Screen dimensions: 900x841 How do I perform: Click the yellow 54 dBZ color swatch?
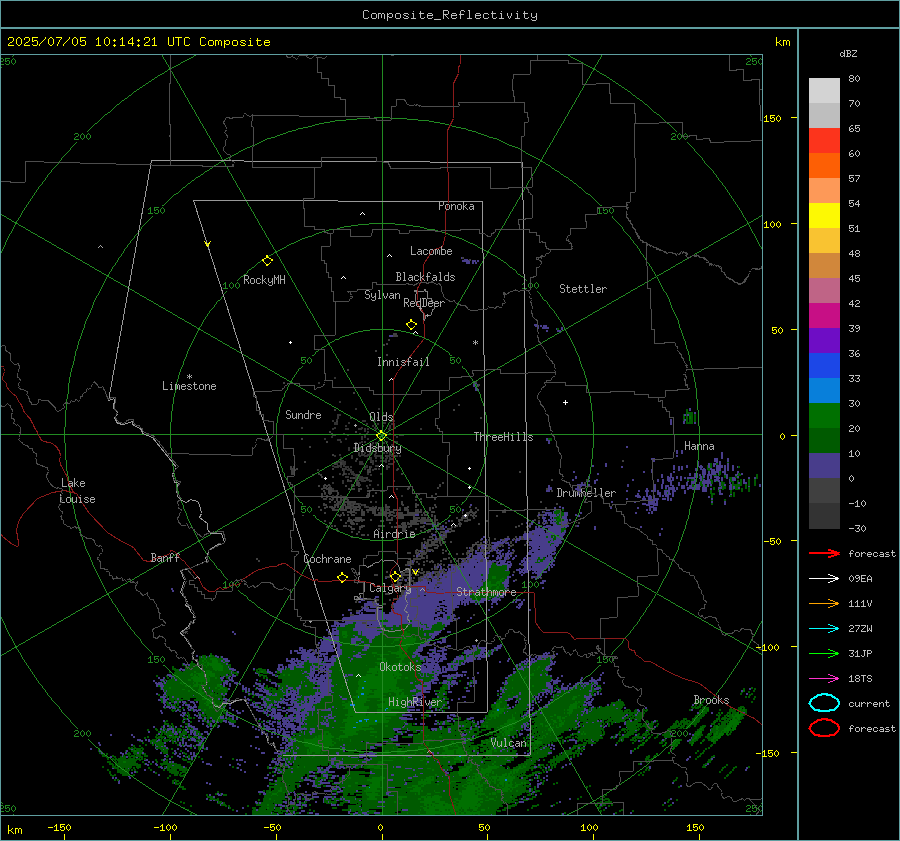[x=824, y=215]
